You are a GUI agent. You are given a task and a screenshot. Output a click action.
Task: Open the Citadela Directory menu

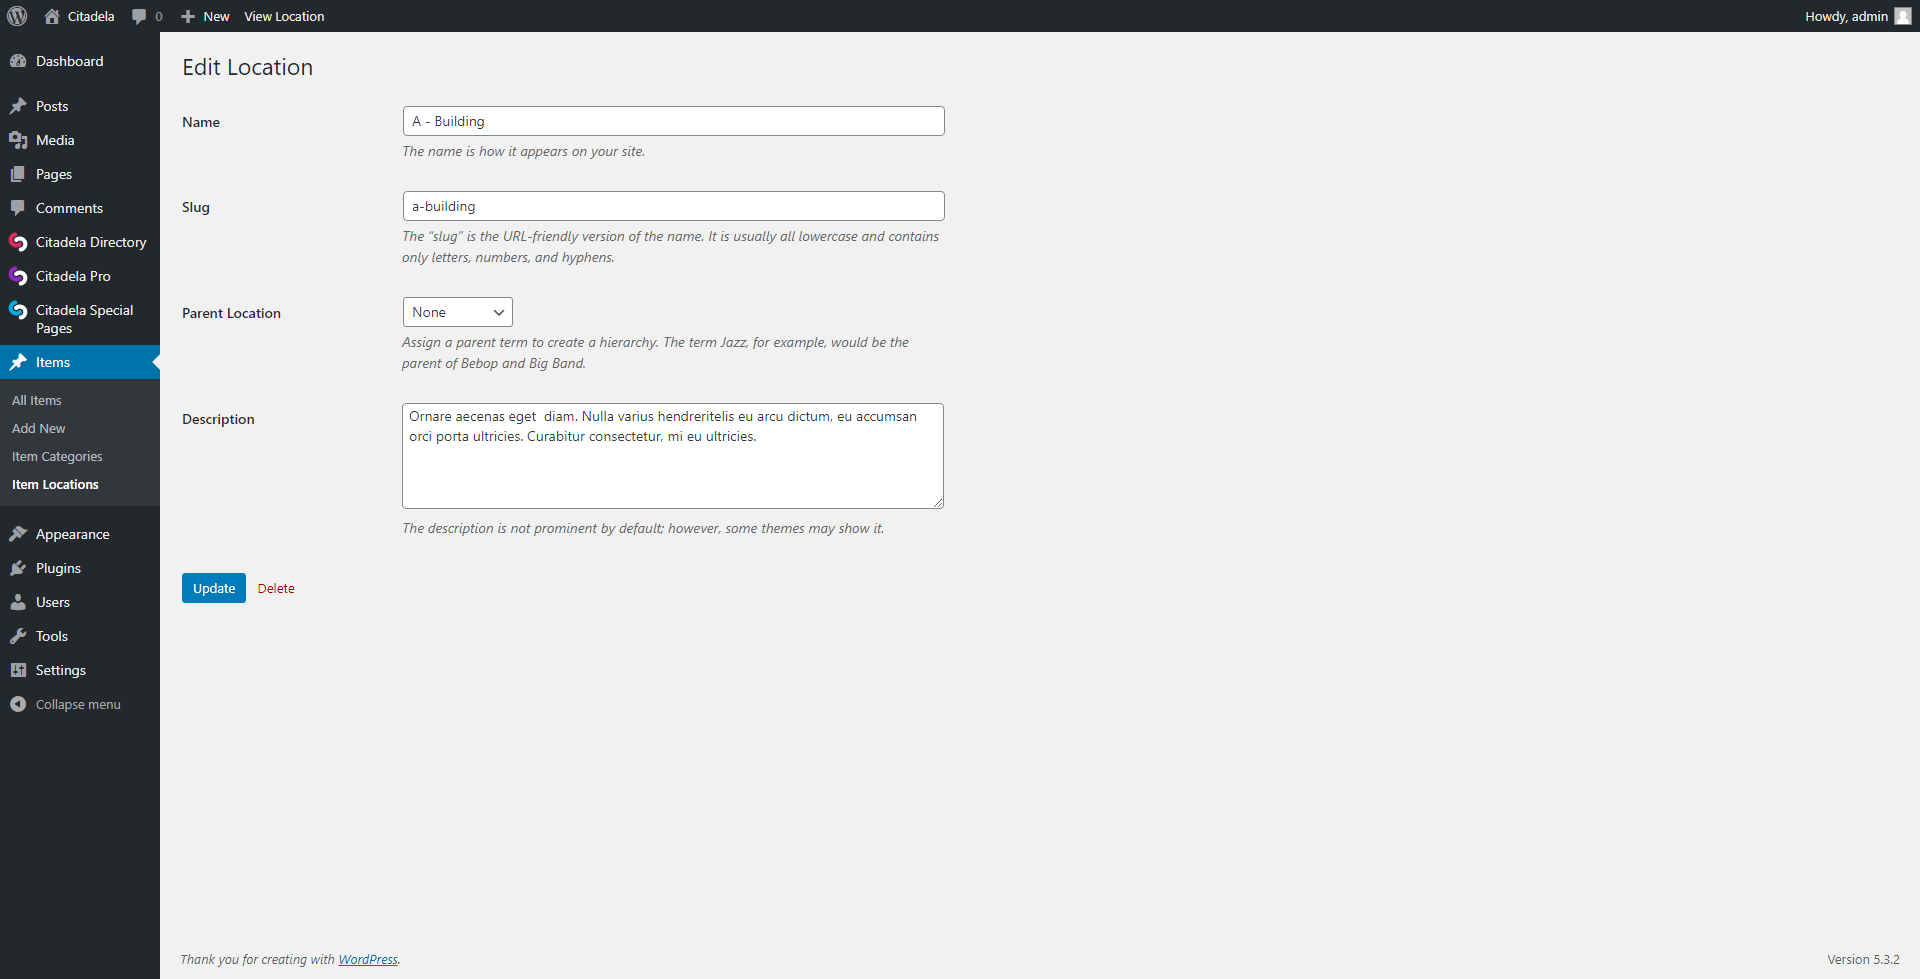click(x=91, y=242)
